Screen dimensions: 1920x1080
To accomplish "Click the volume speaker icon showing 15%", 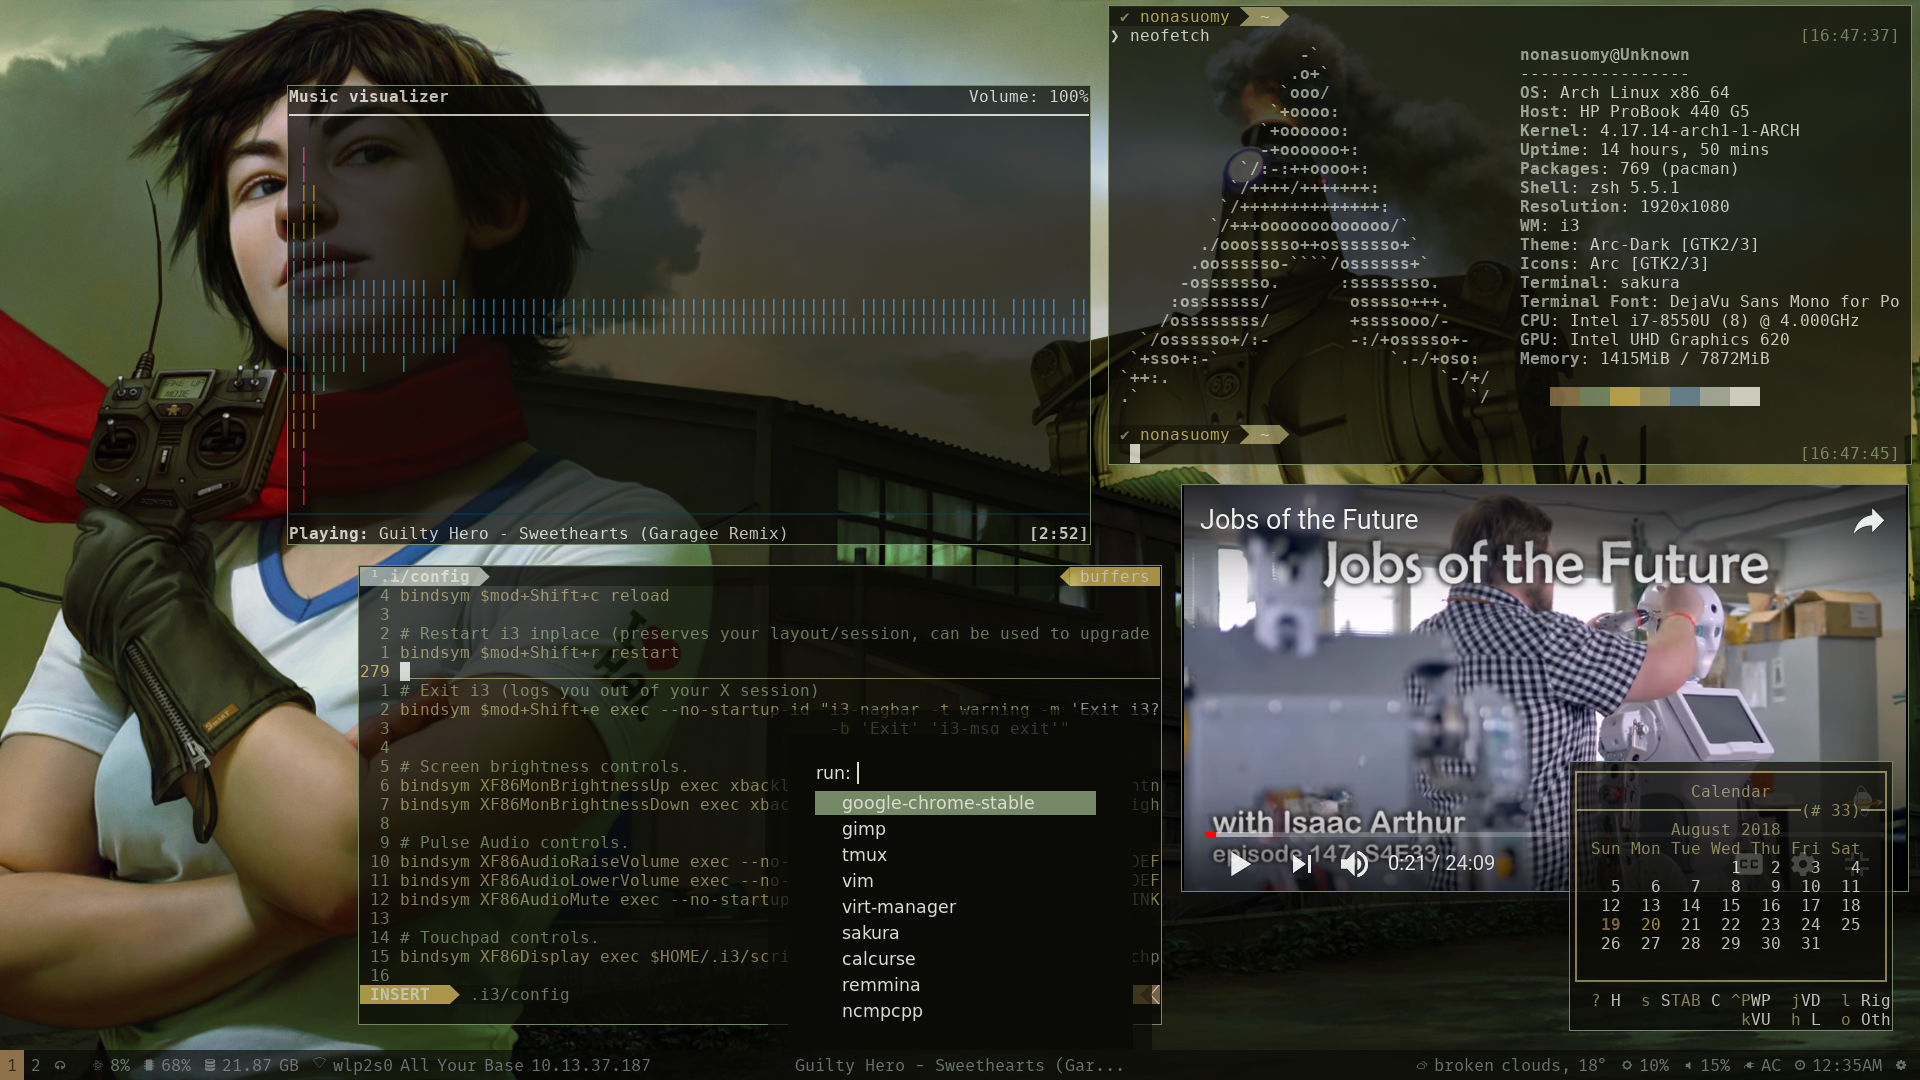I will pyautogui.click(x=1688, y=1065).
